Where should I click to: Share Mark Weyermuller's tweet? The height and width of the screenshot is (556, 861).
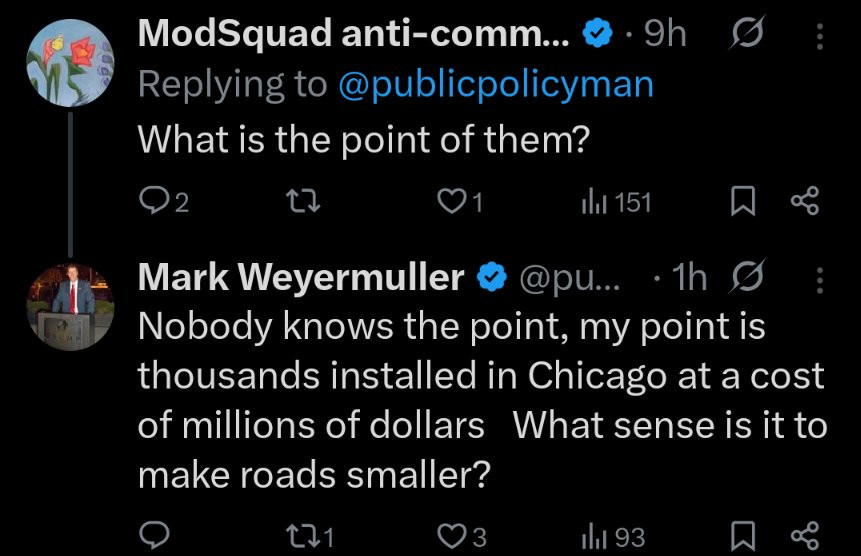click(805, 537)
